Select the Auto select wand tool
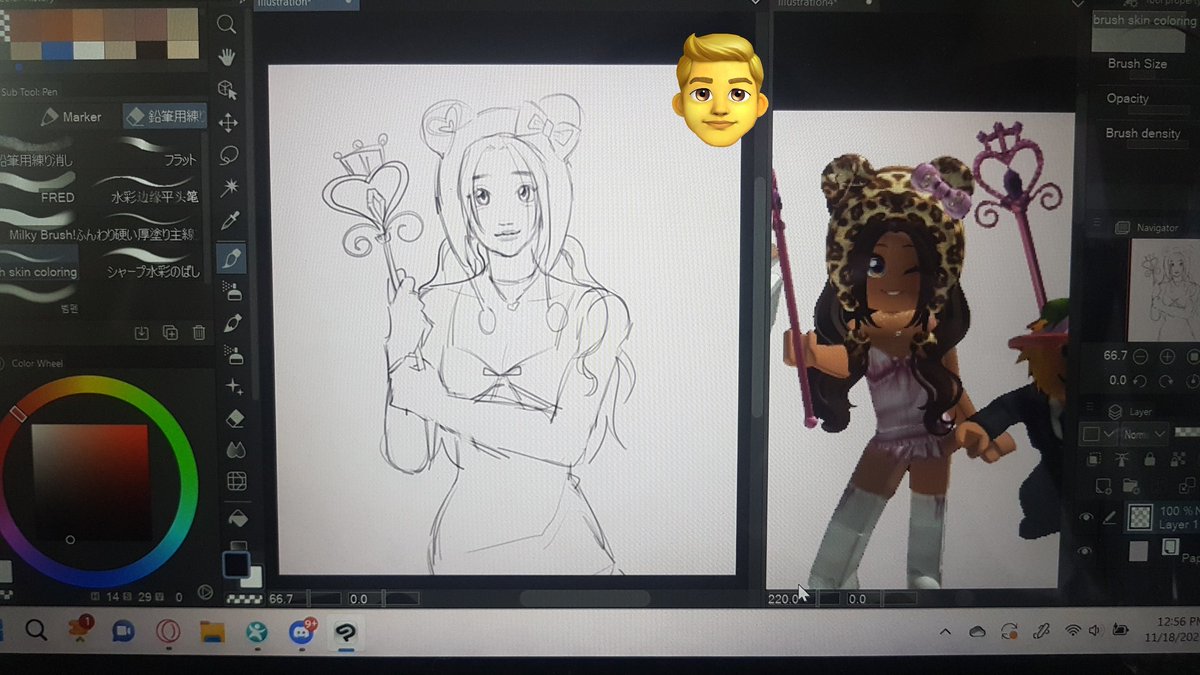The height and width of the screenshot is (675, 1200). click(x=230, y=188)
